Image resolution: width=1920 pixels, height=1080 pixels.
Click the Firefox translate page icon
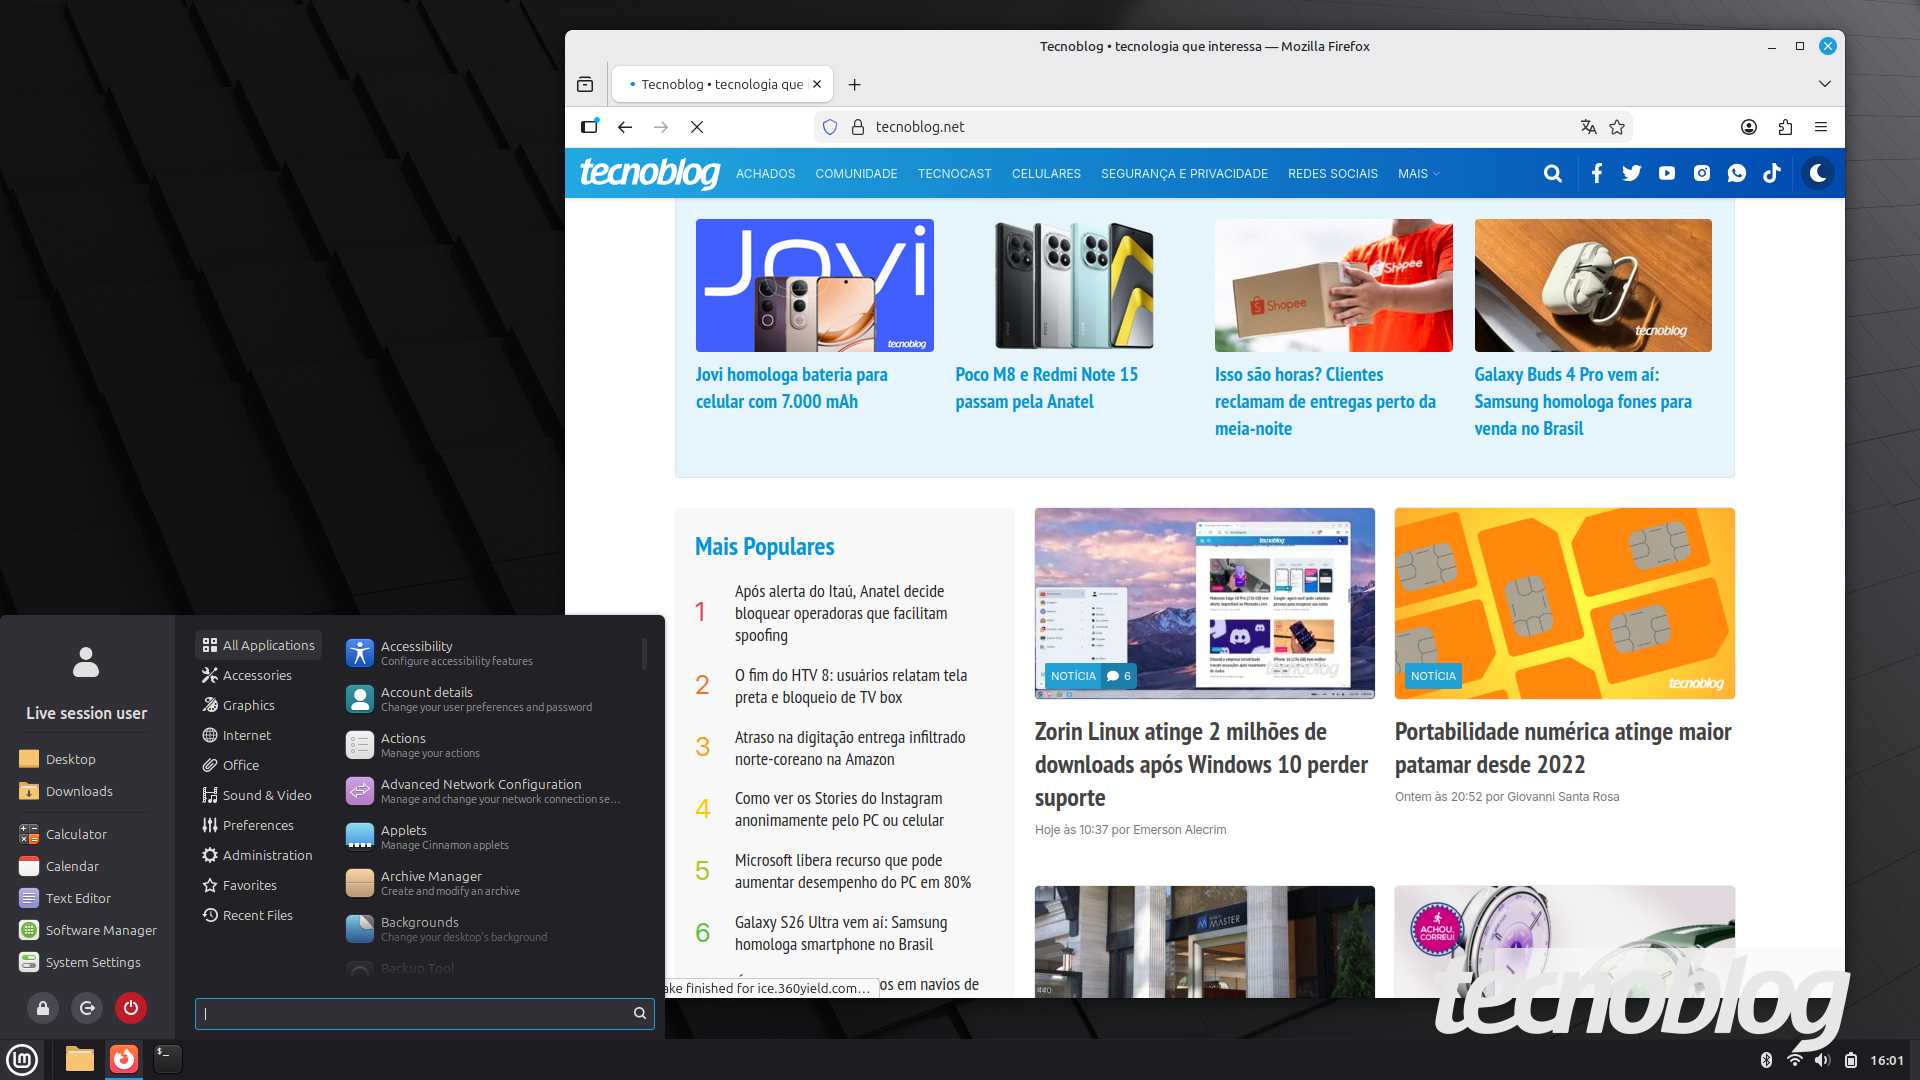click(x=1588, y=127)
